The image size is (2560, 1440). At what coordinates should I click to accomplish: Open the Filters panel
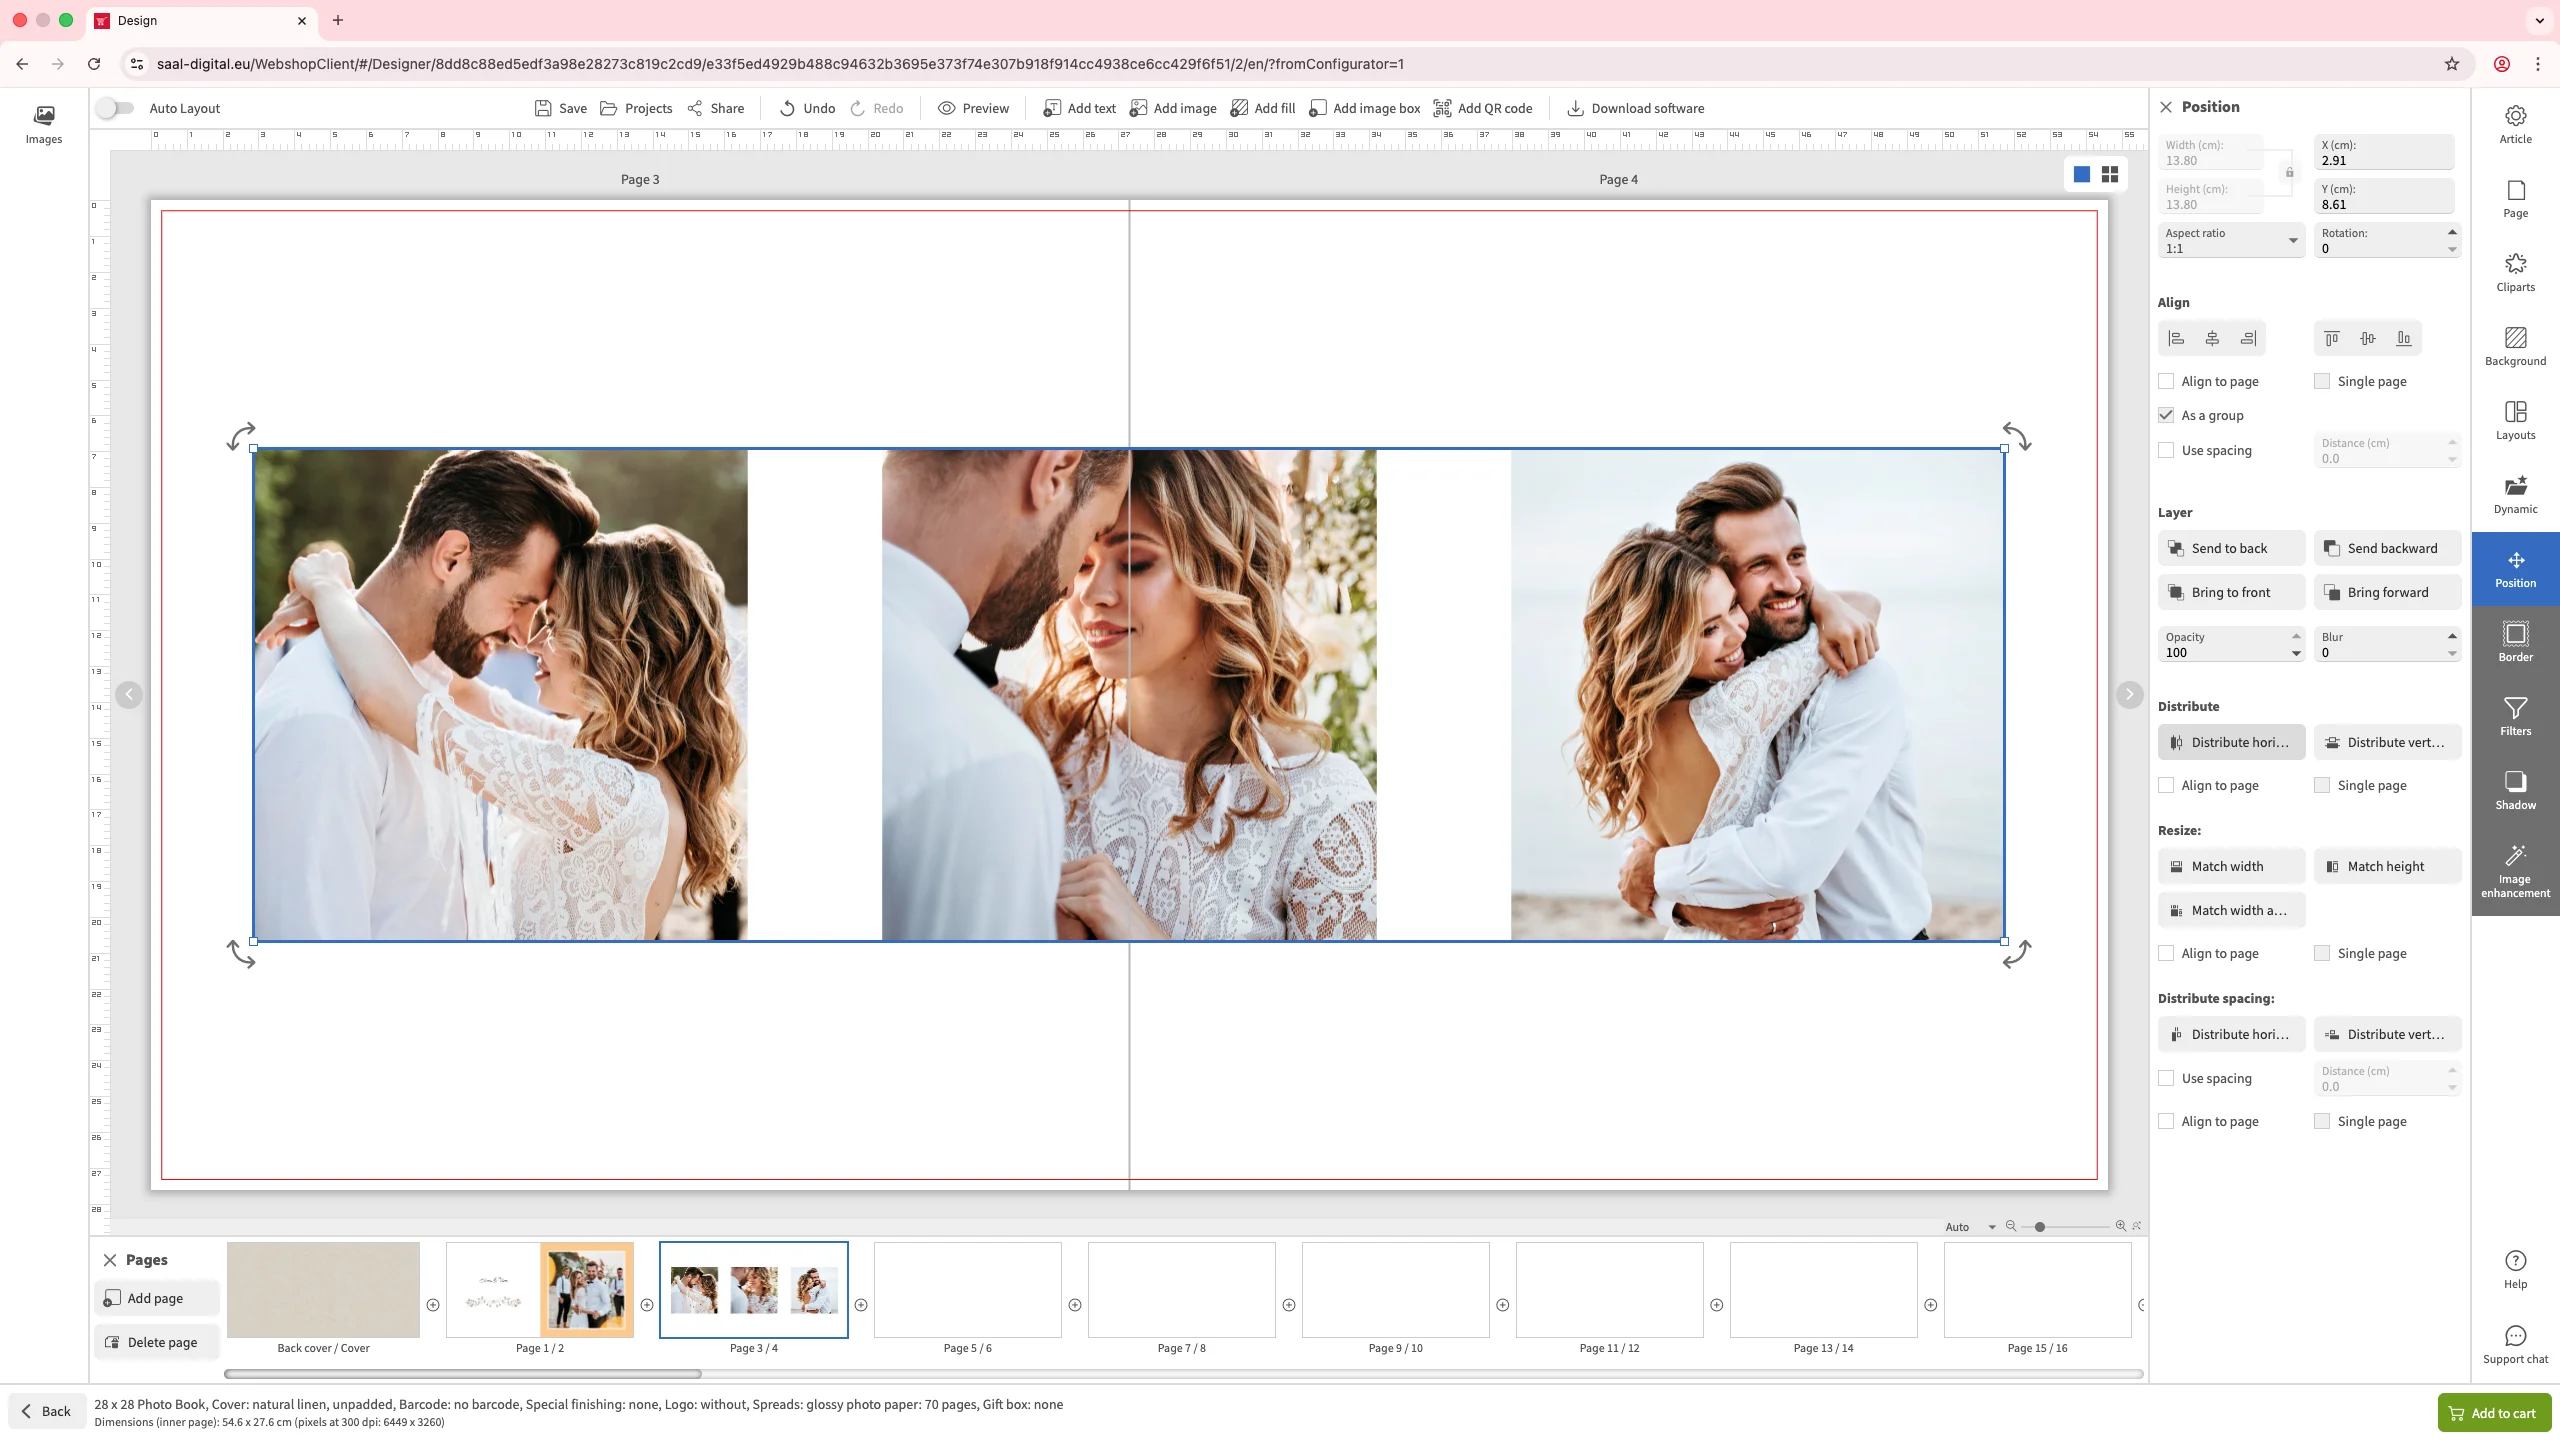(2515, 716)
